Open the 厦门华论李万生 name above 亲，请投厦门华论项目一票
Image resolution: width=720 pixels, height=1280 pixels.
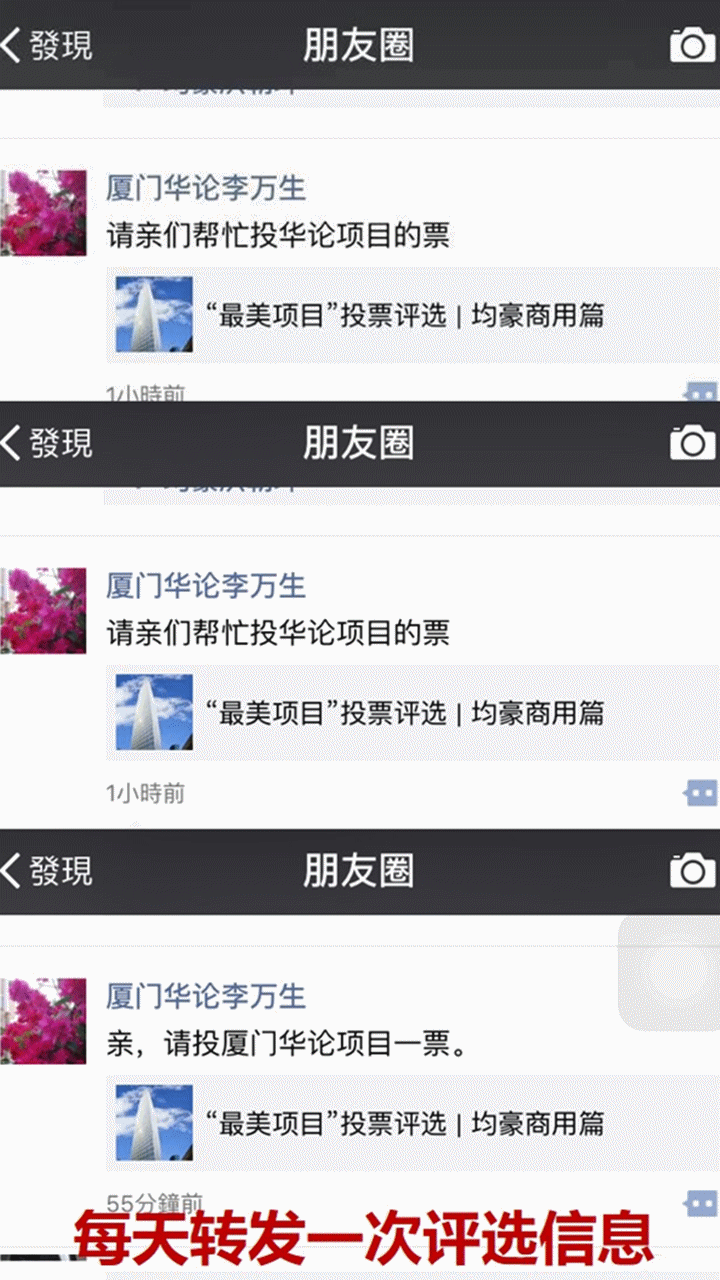(x=206, y=996)
